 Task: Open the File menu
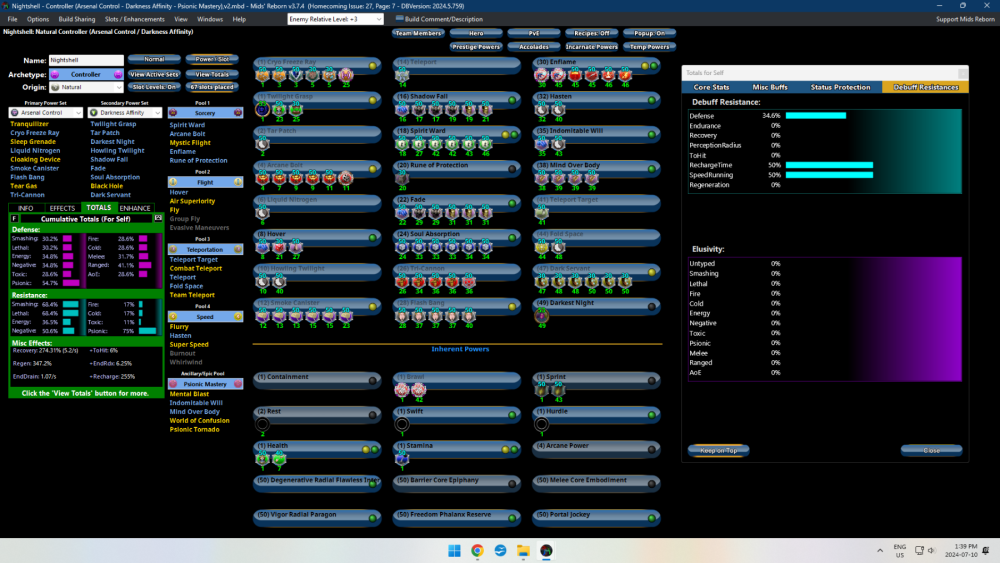(x=12, y=19)
